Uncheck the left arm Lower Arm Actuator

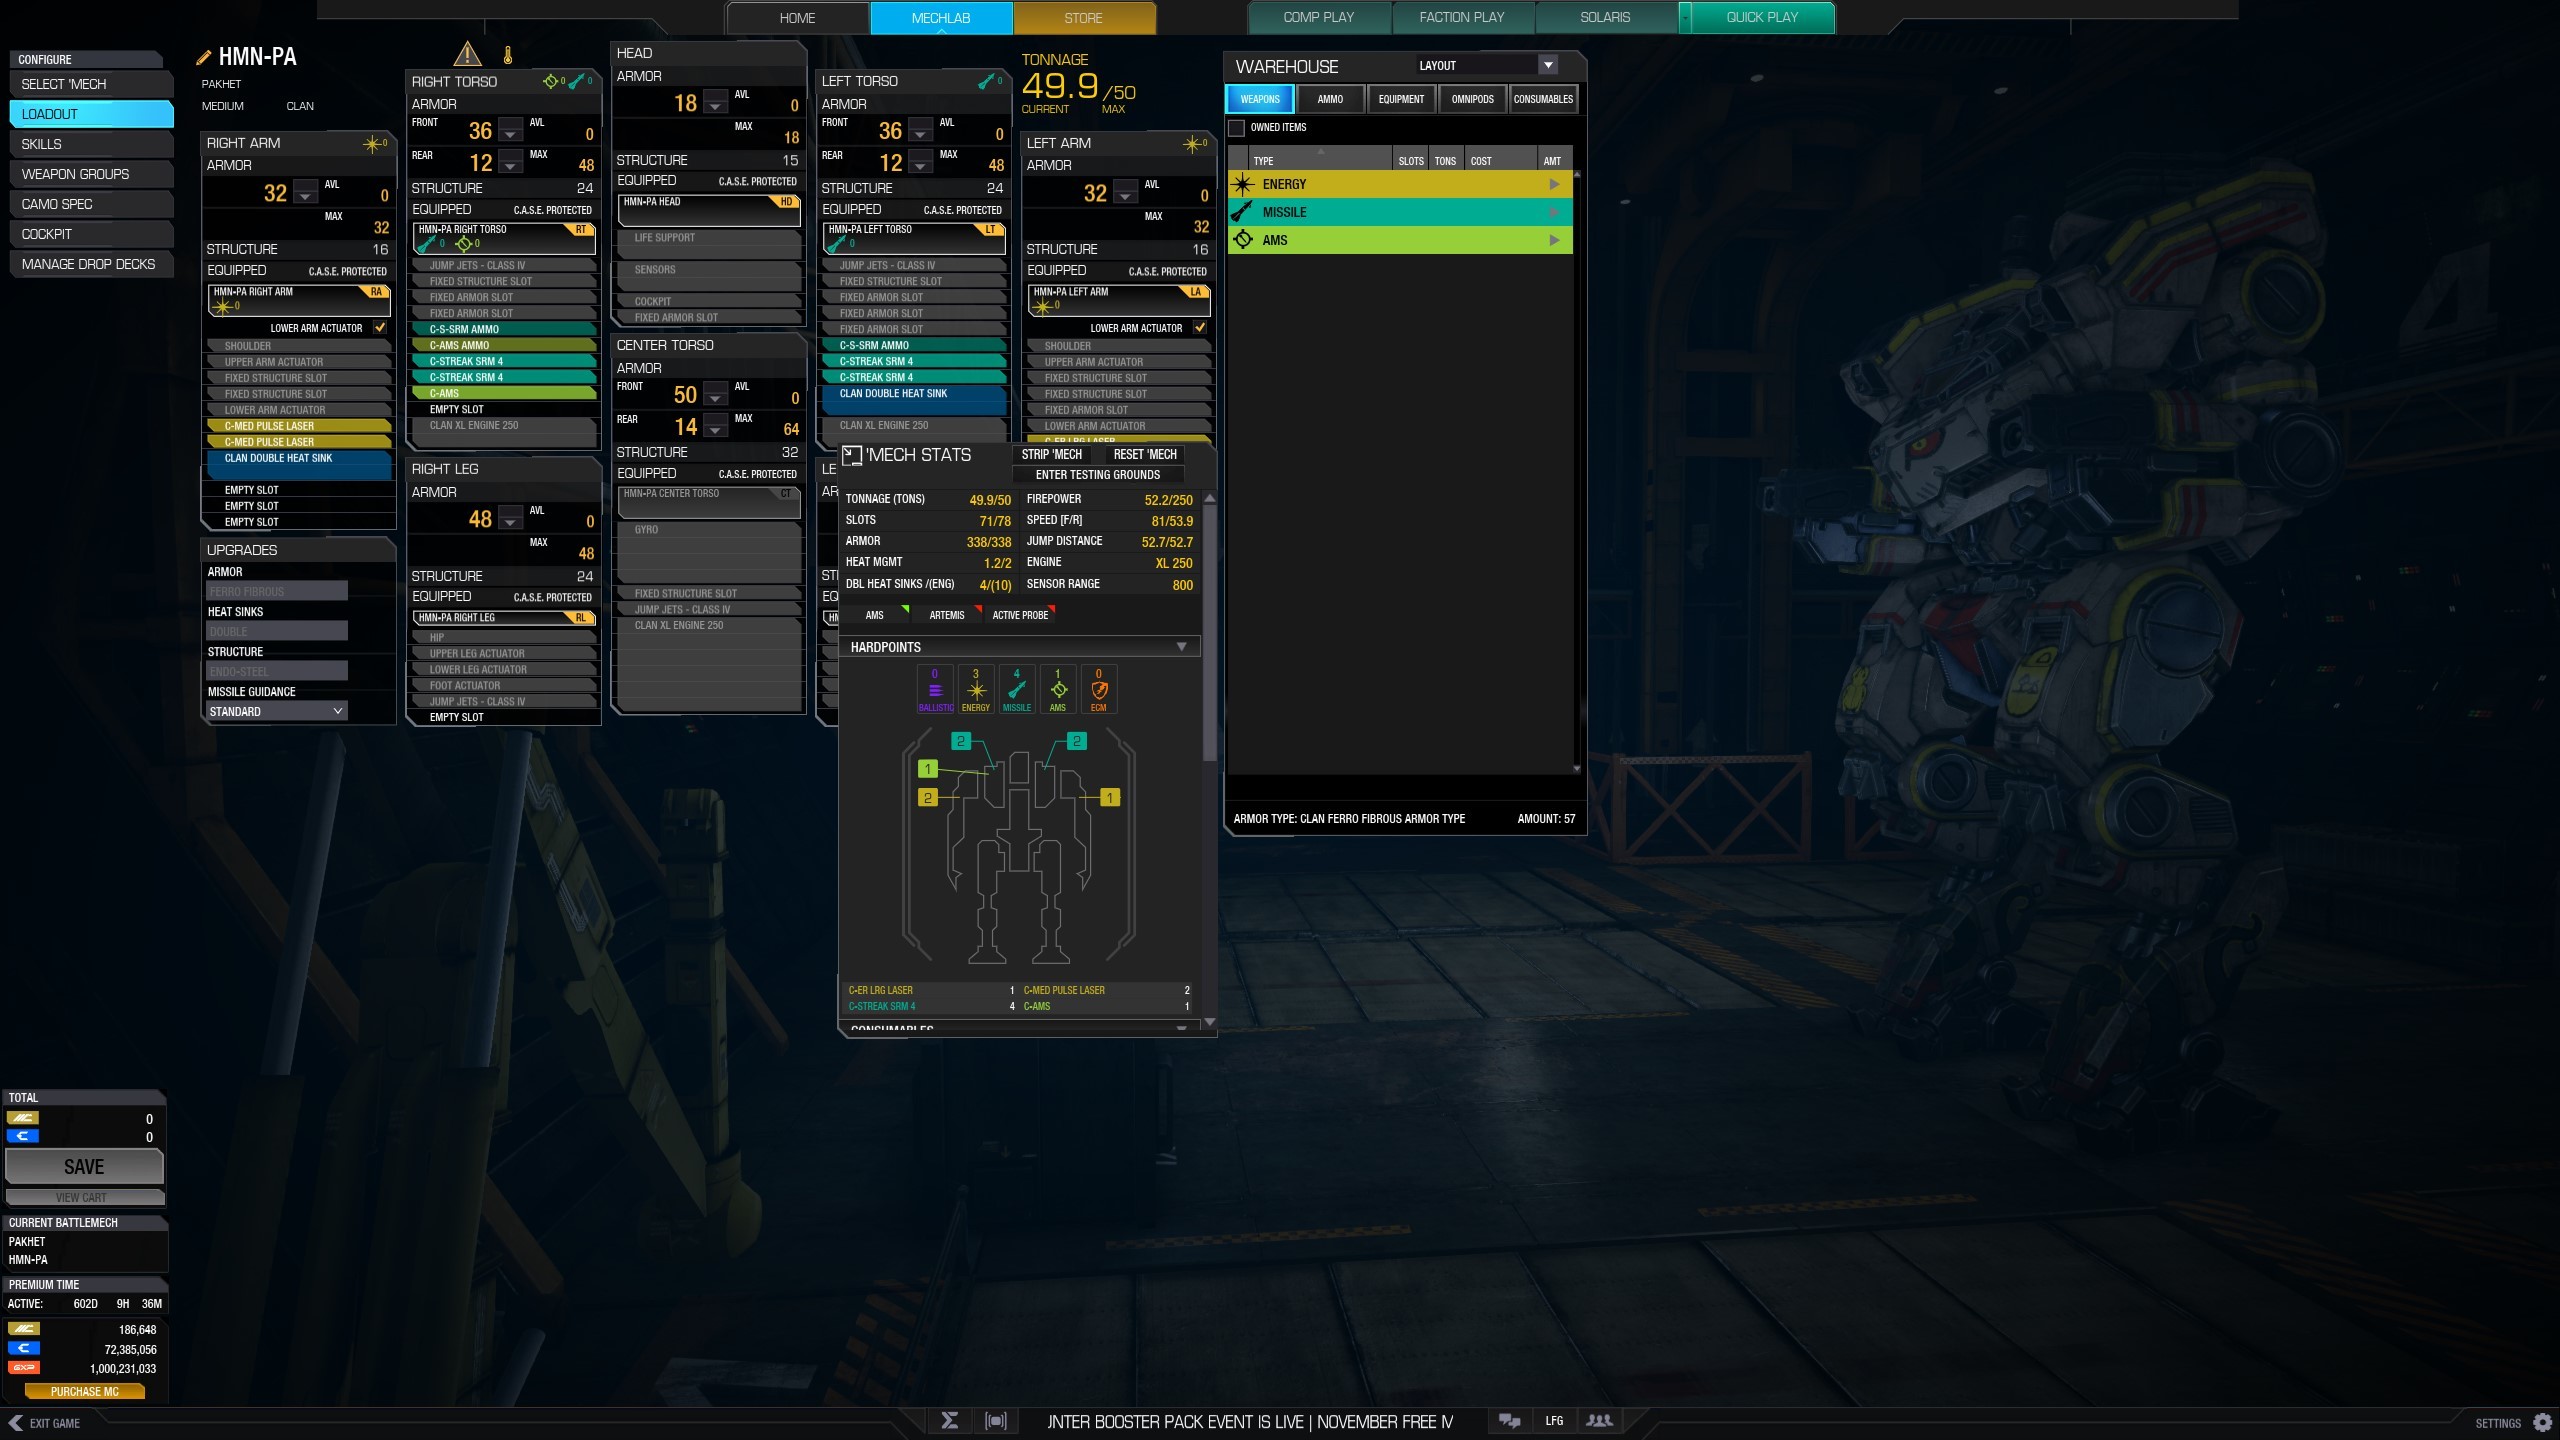1201,327
